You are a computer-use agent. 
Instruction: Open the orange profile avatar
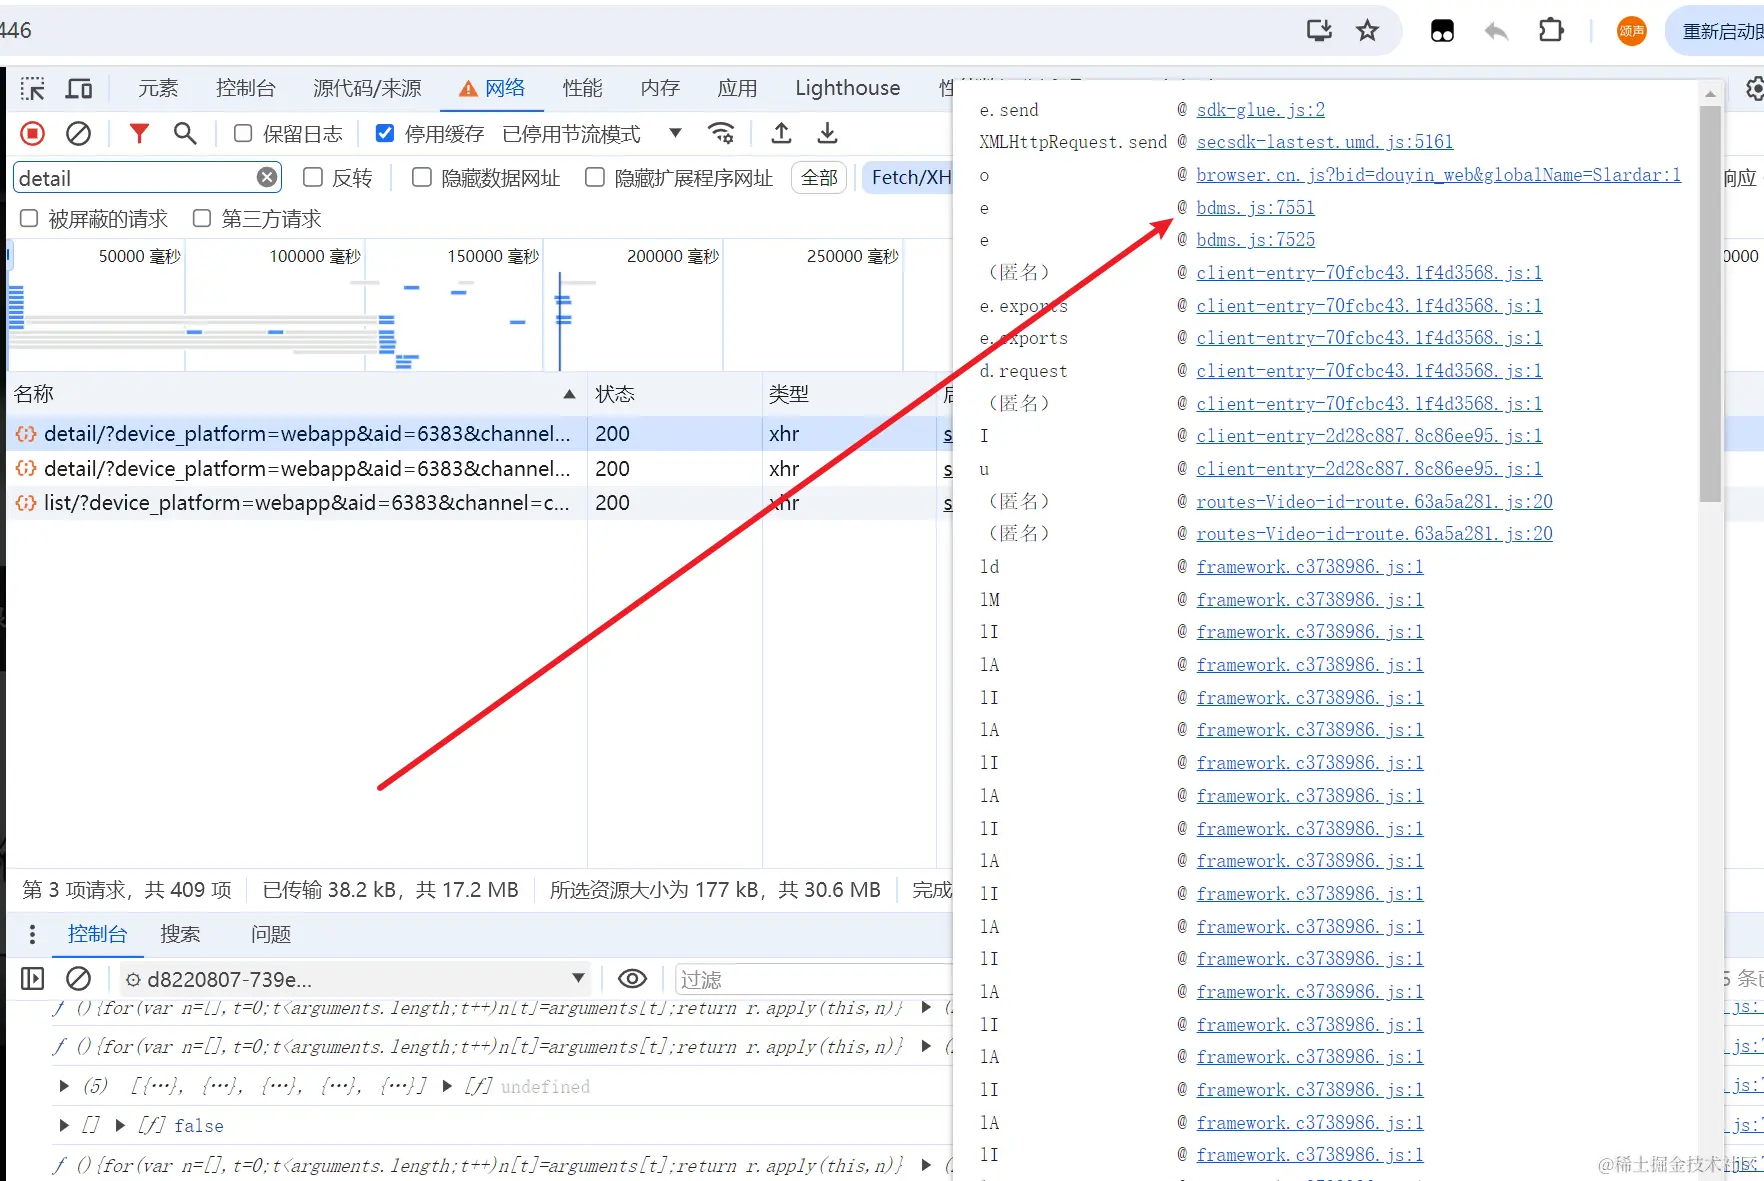coord(1632,31)
